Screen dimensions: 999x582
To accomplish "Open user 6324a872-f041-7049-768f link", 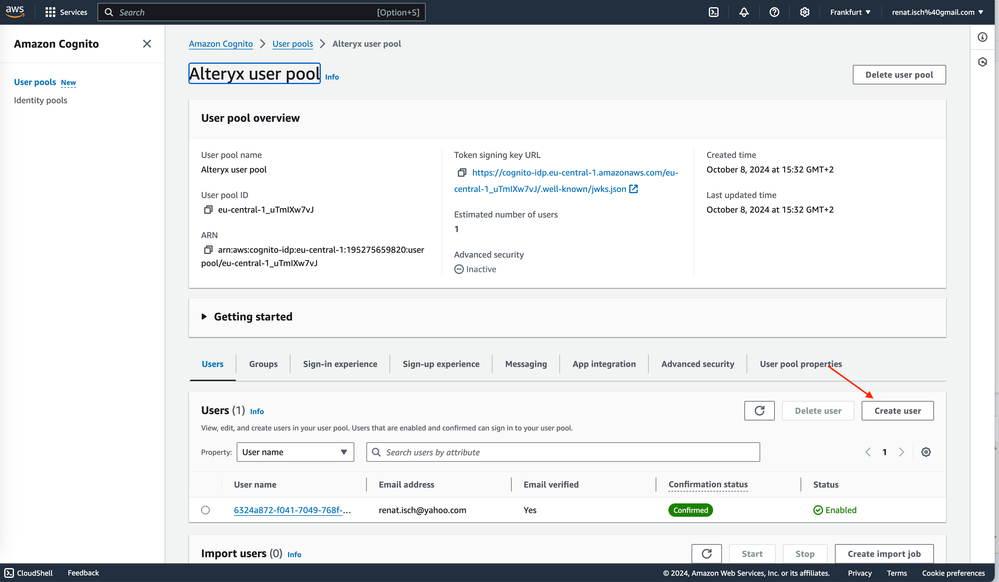I will (x=292, y=510).
